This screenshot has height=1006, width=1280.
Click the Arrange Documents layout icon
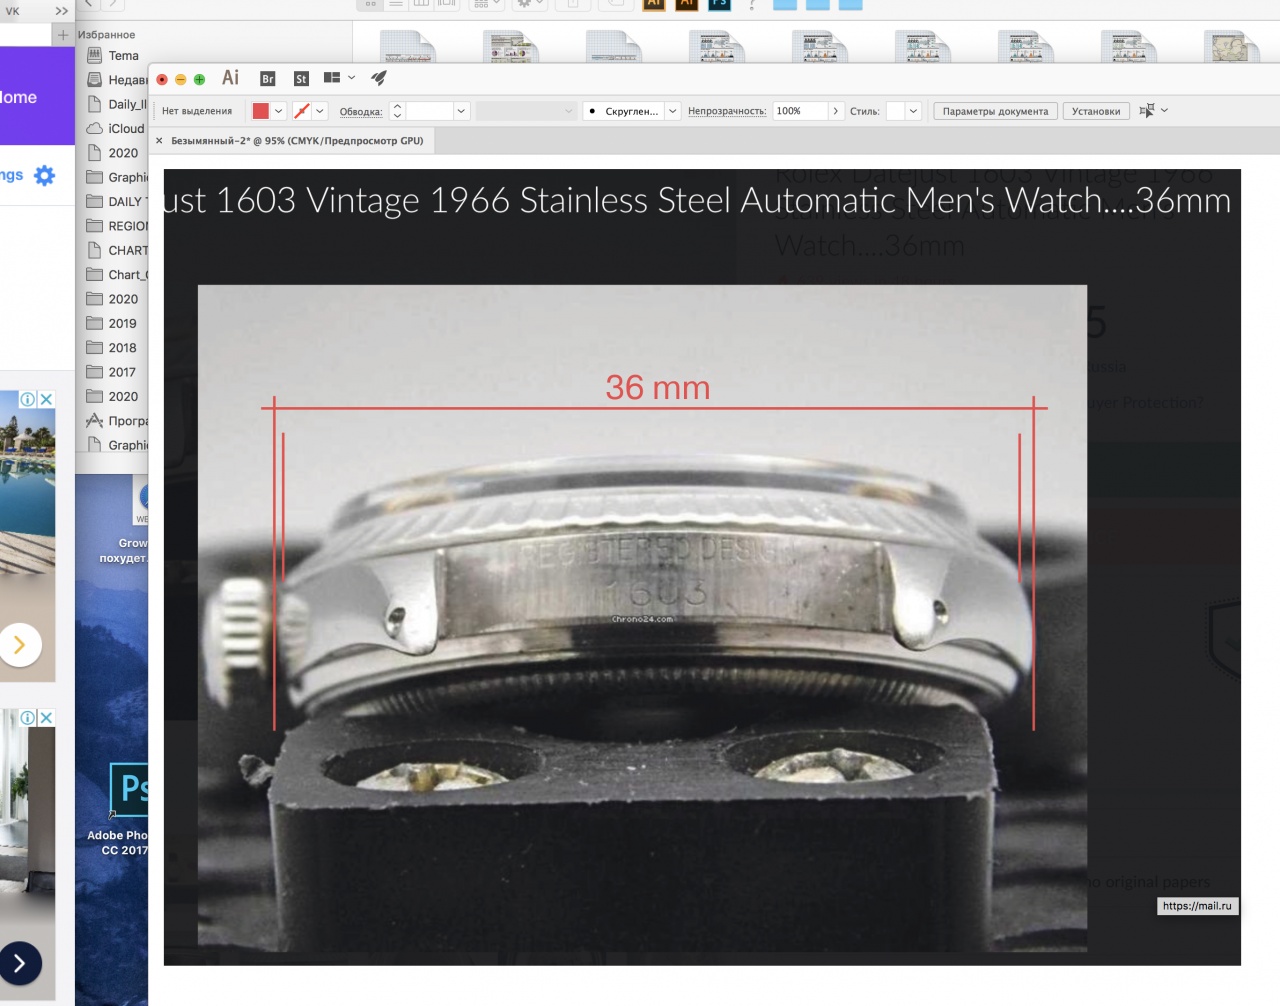pyautogui.click(x=332, y=78)
